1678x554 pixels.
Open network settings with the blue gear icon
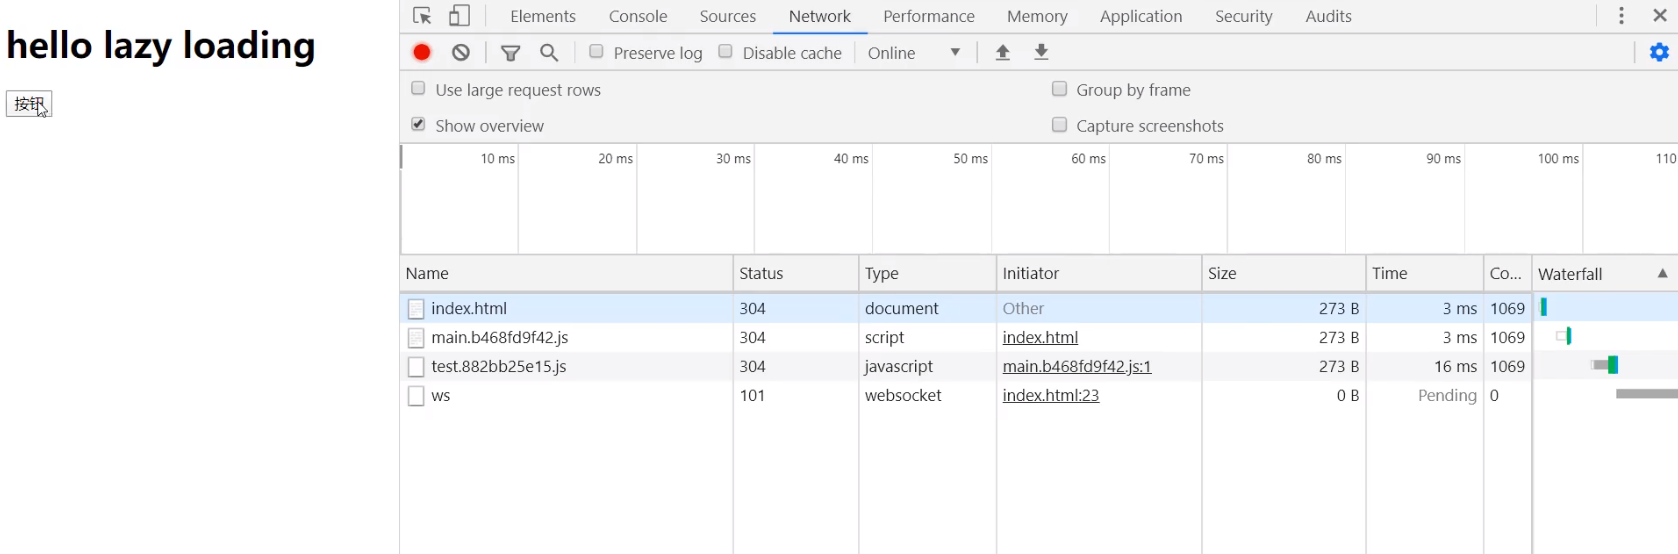click(1659, 52)
